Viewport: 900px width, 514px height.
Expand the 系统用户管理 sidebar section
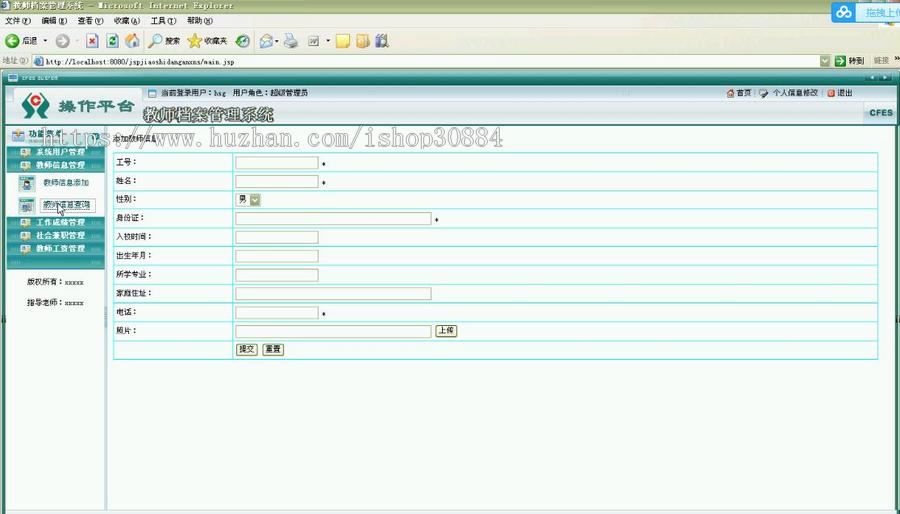[59, 153]
